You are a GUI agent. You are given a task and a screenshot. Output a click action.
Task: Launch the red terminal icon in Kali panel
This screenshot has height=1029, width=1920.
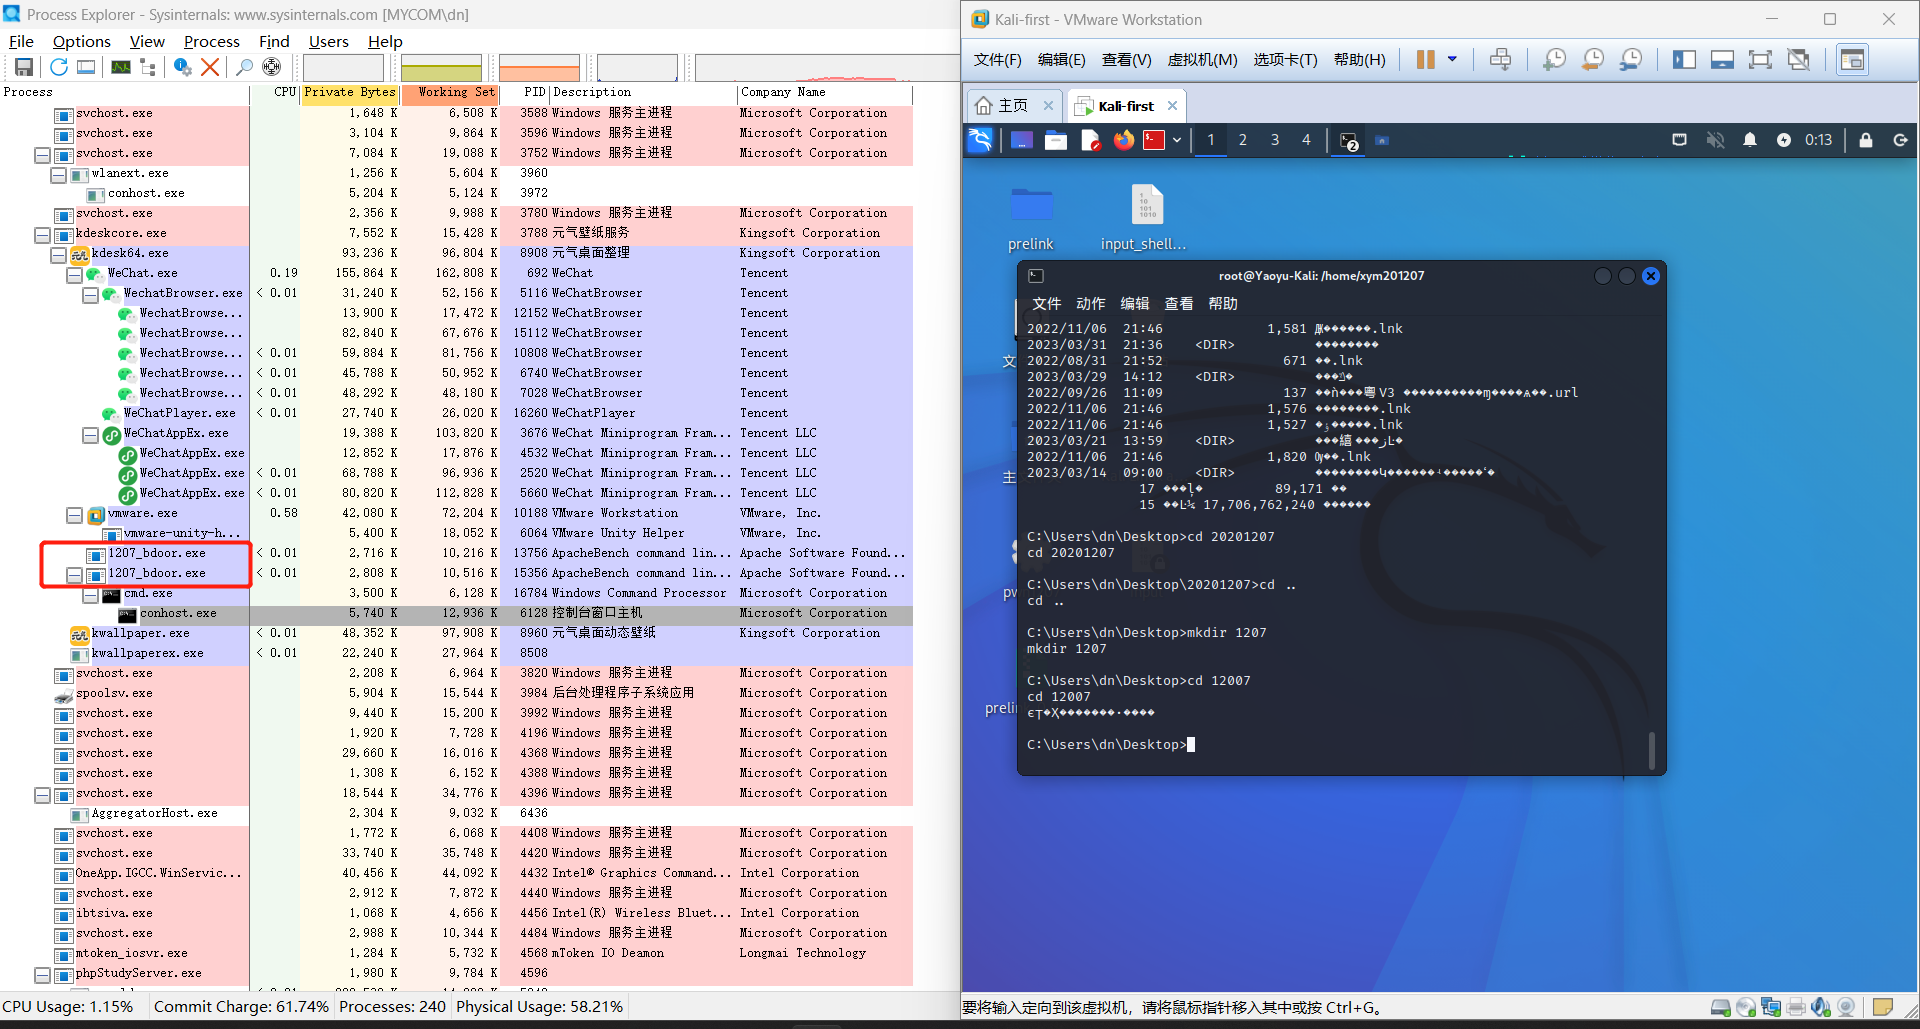click(x=1154, y=140)
